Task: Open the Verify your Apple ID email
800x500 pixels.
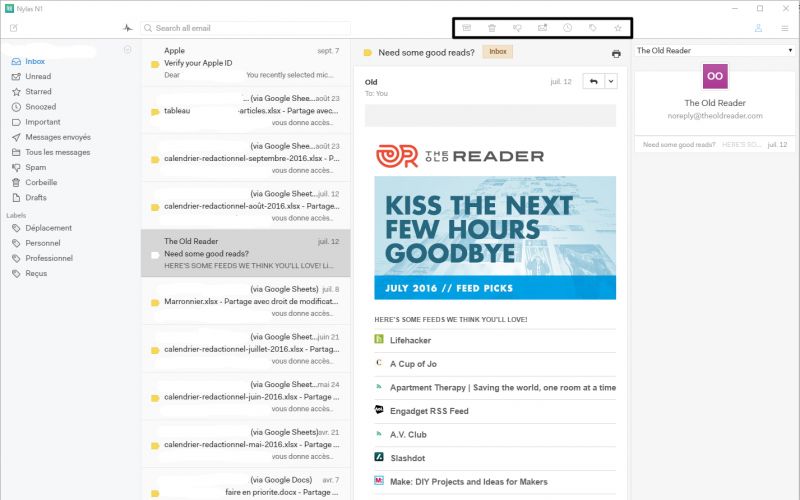Action: [246, 63]
